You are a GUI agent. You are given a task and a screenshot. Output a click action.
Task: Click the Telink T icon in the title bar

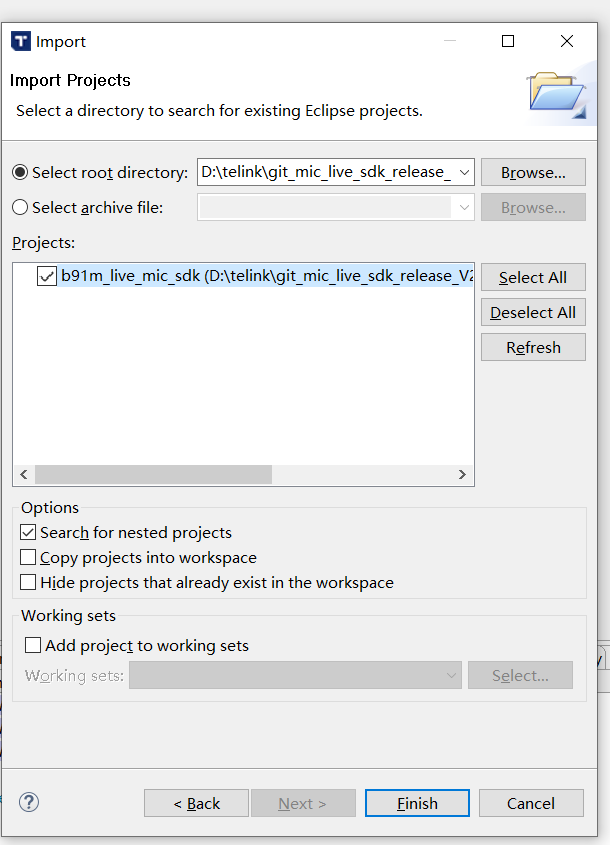(20, 41)
